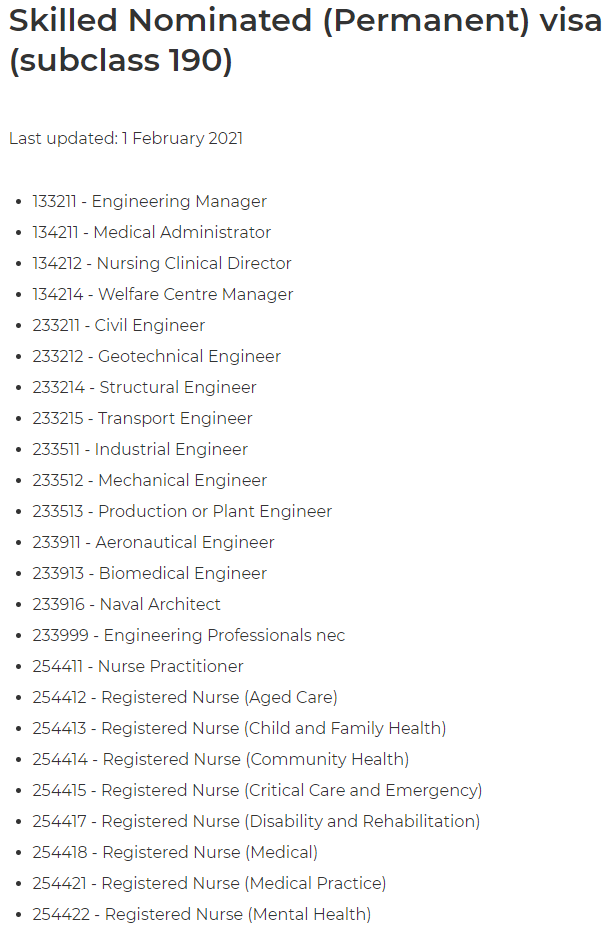Select the 233212 Geotechnical Engineer item

tap(157, 356)
